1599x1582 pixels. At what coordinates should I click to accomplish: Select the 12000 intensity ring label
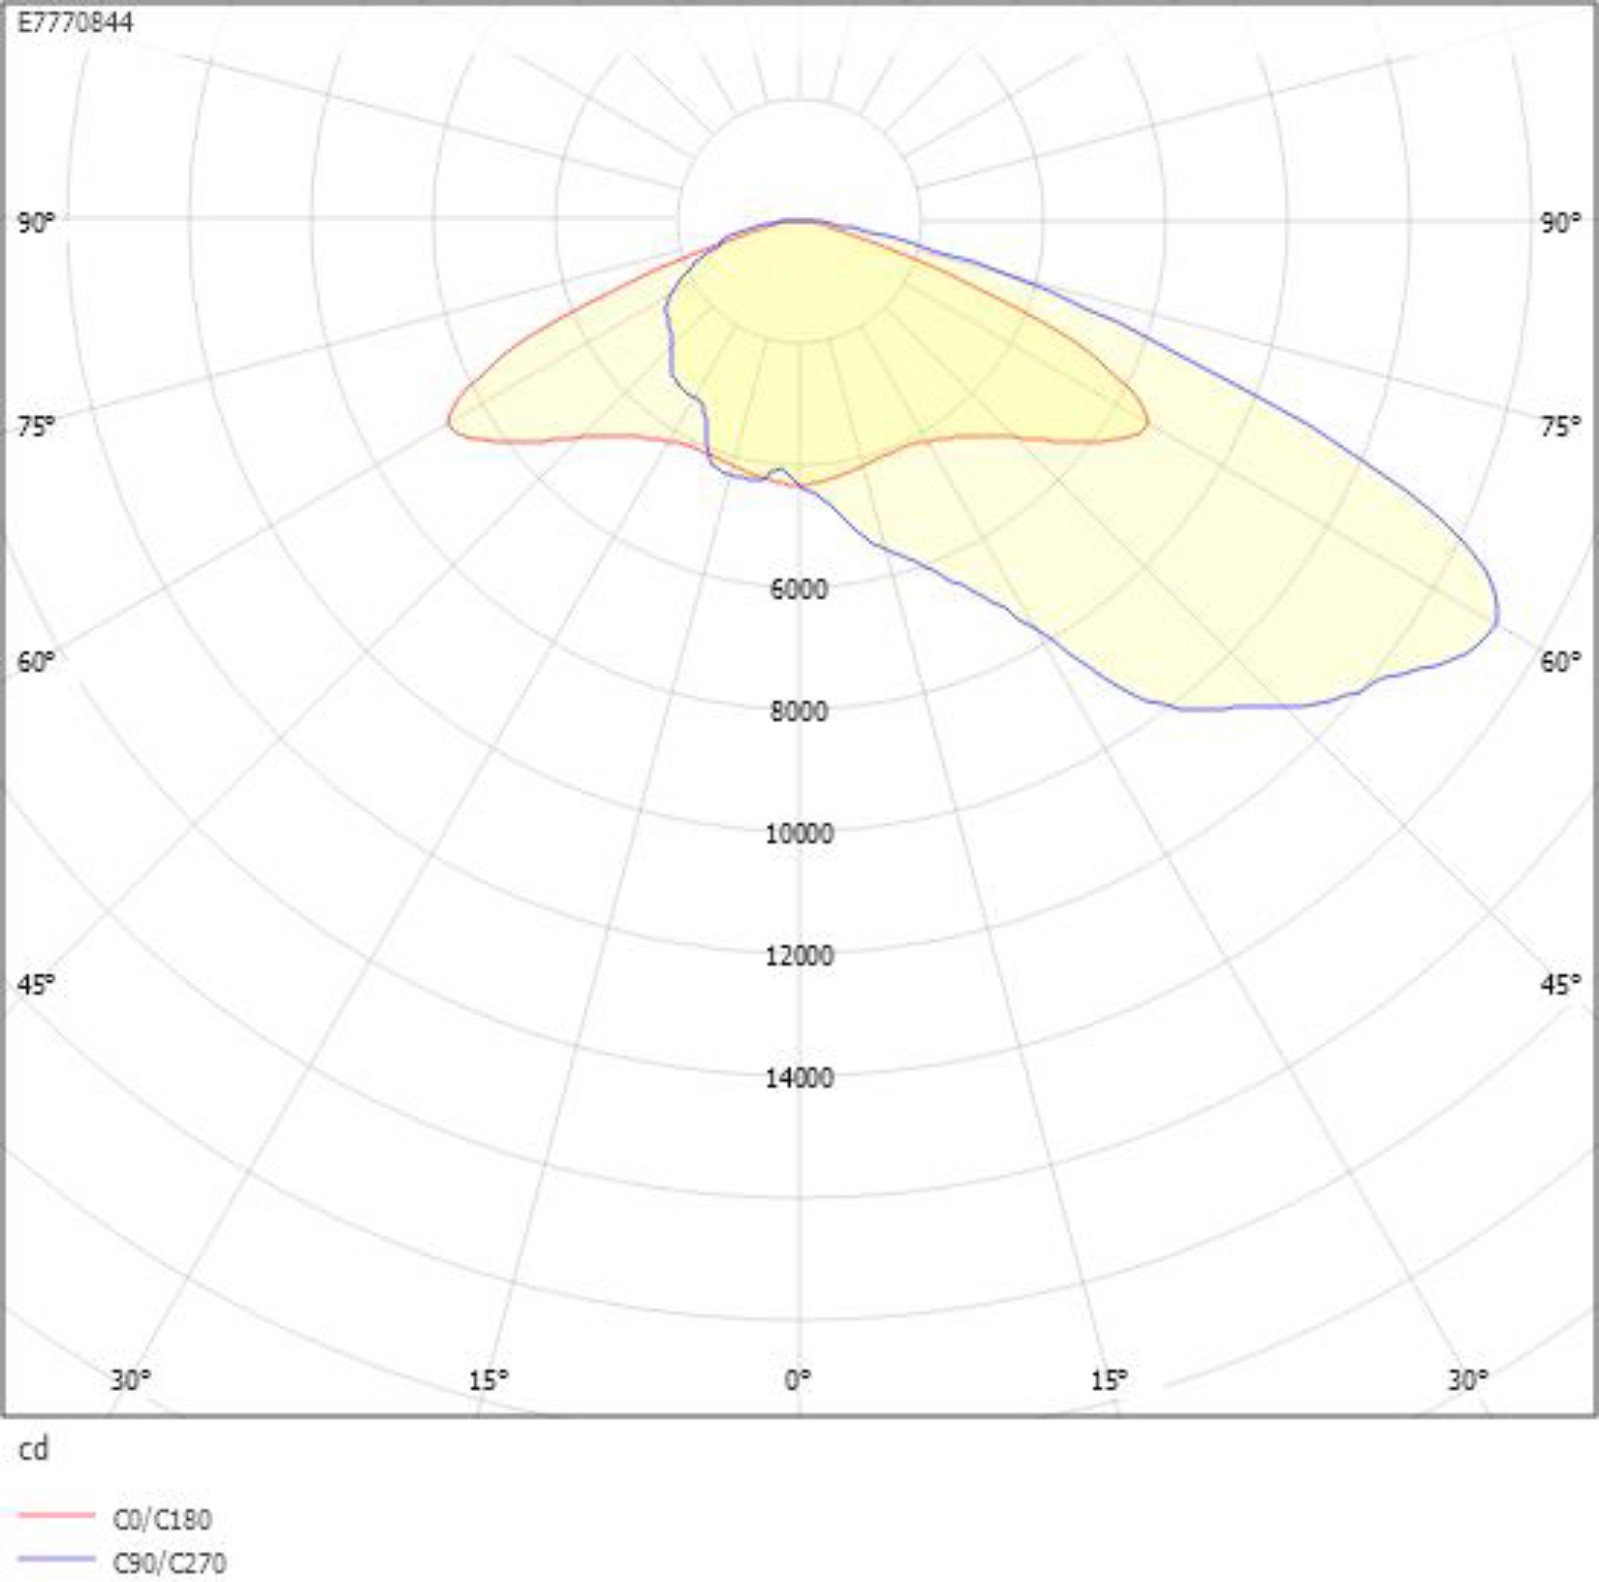pyautogui.click(x=798, y=955)
